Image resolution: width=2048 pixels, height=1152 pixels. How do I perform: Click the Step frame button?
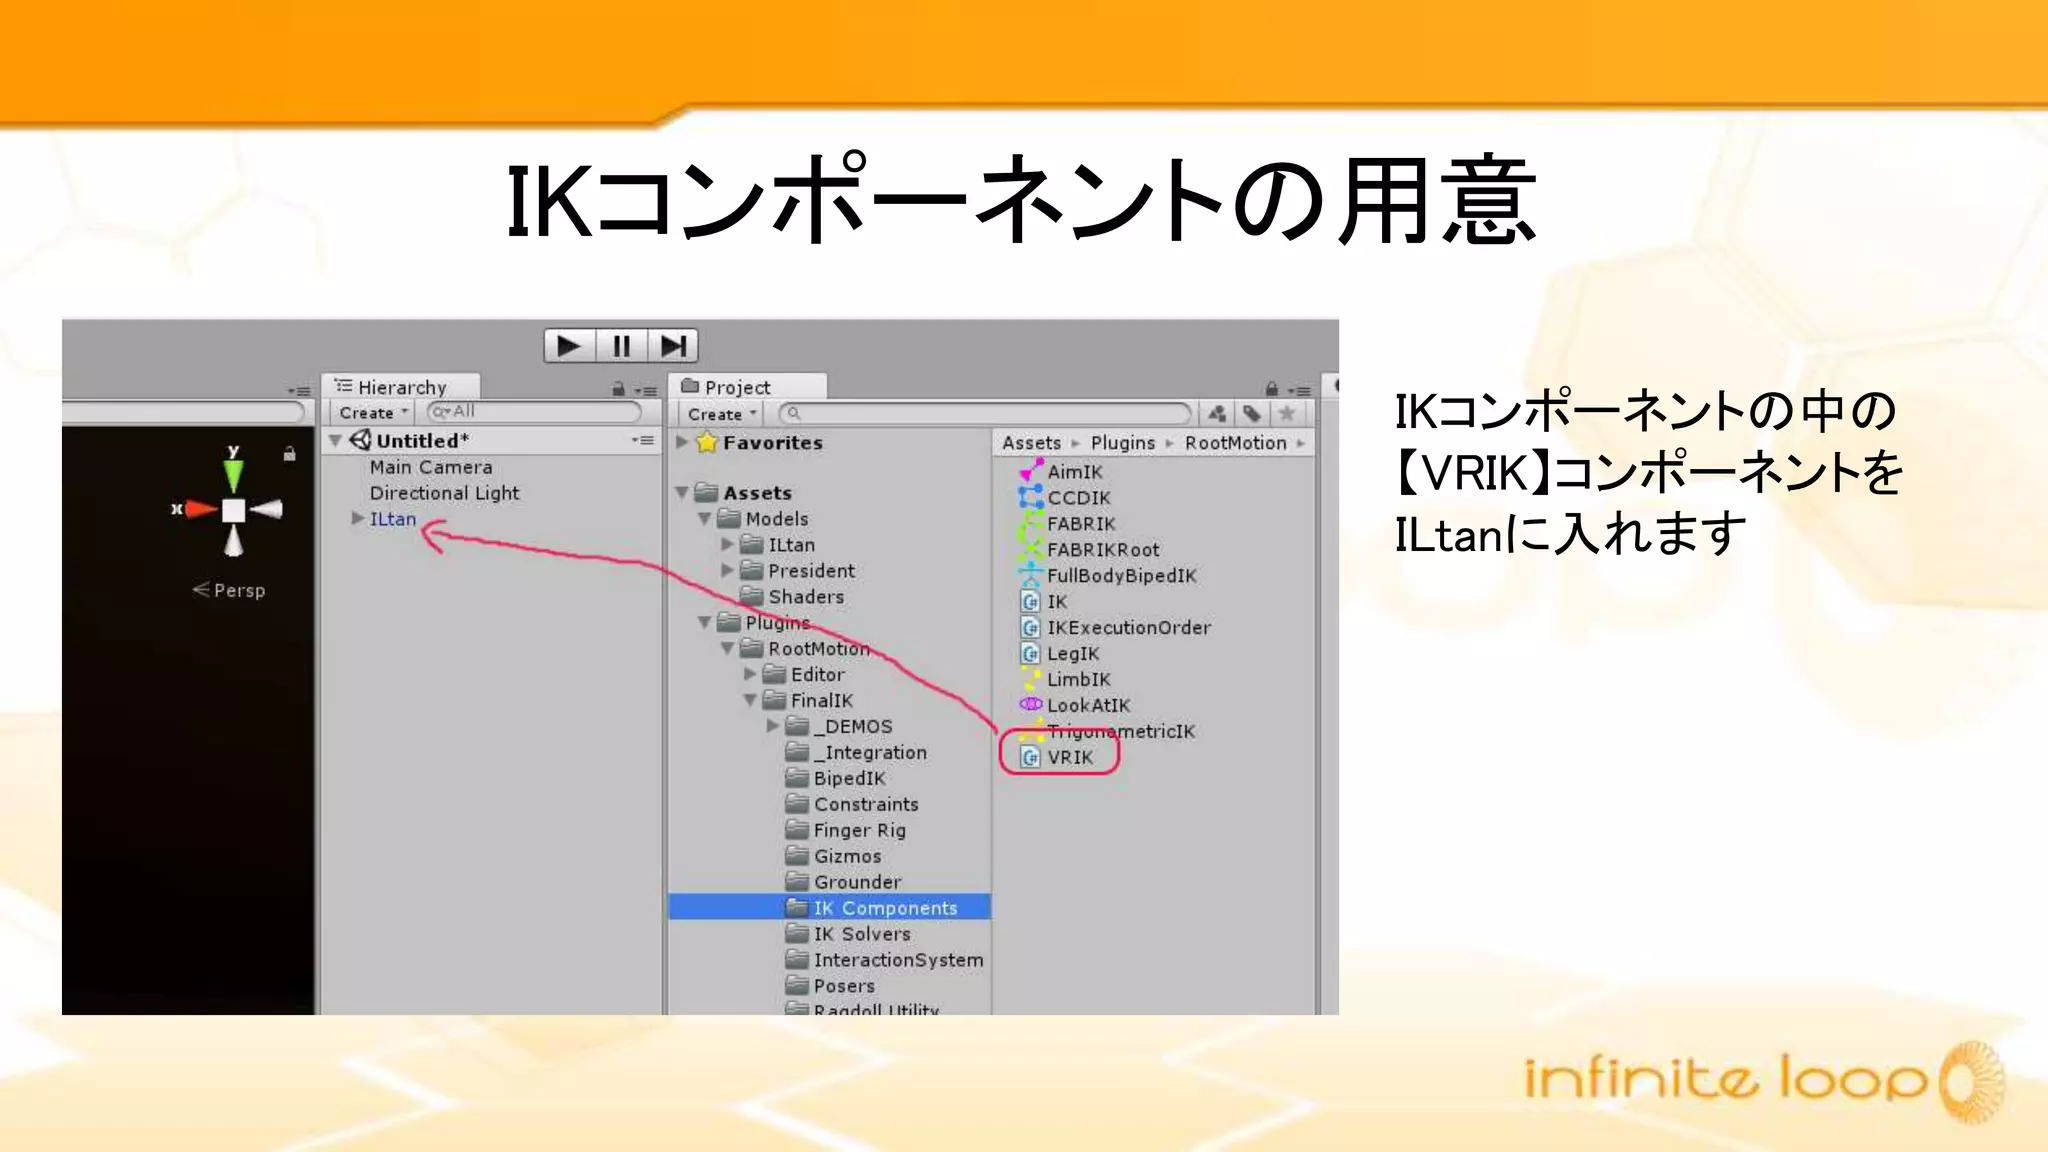672,346
